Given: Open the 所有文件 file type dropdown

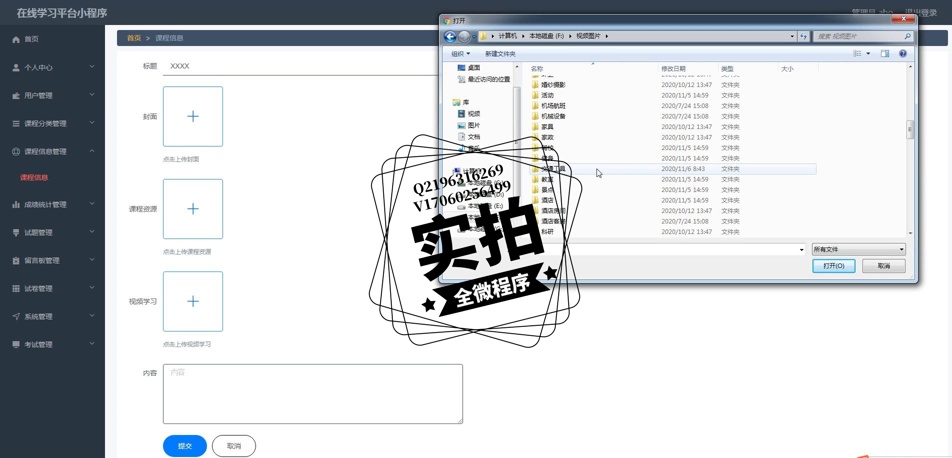Looking at the screenshot, I should [x=858, y=250].
